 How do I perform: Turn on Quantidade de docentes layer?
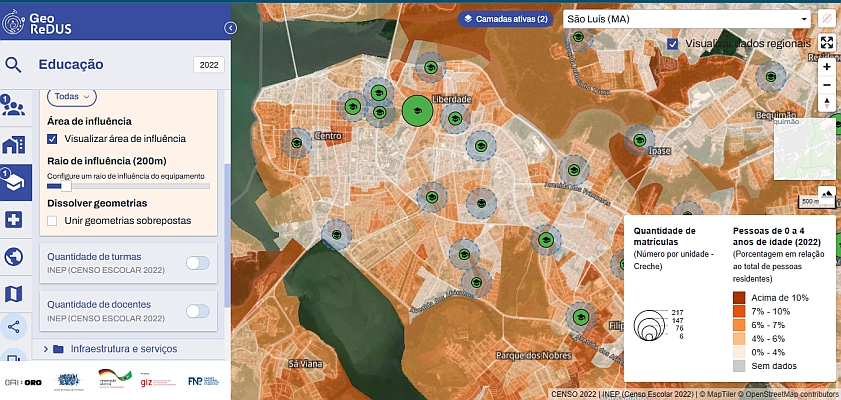point(198,311)
